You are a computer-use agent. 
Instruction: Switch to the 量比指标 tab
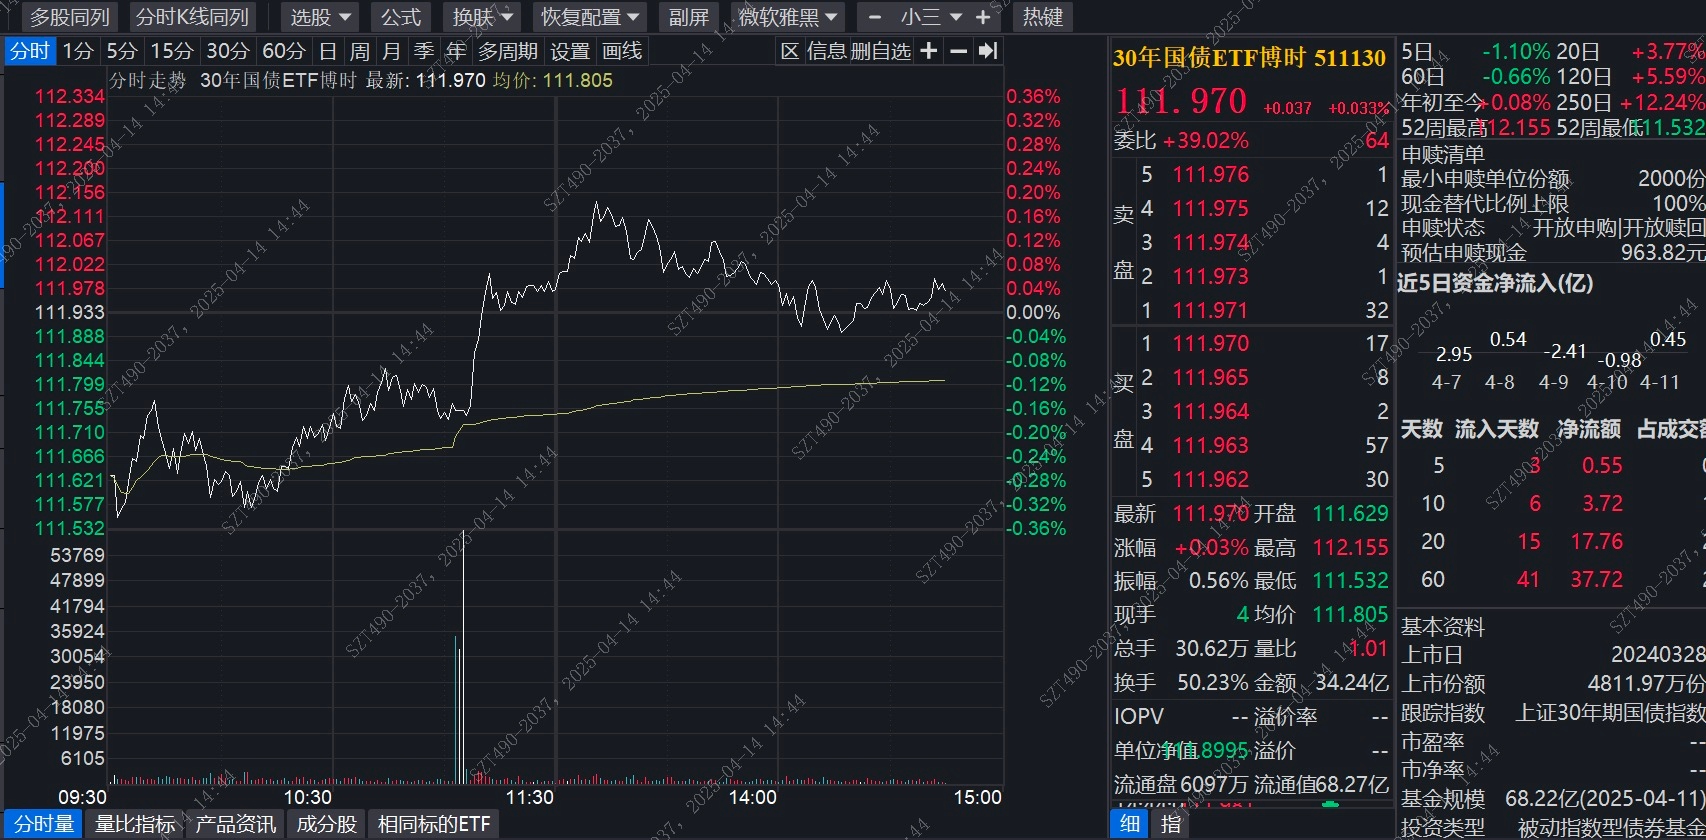[135, 824]
